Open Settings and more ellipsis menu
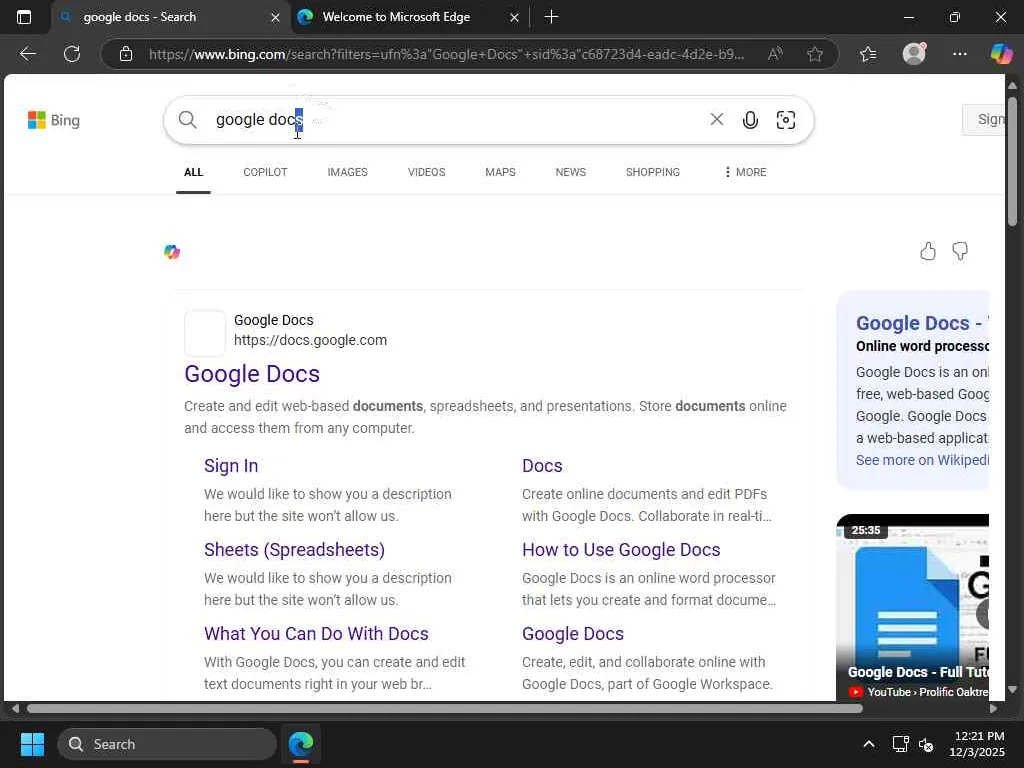This screenshot has width=1024, height=768. 959,54
